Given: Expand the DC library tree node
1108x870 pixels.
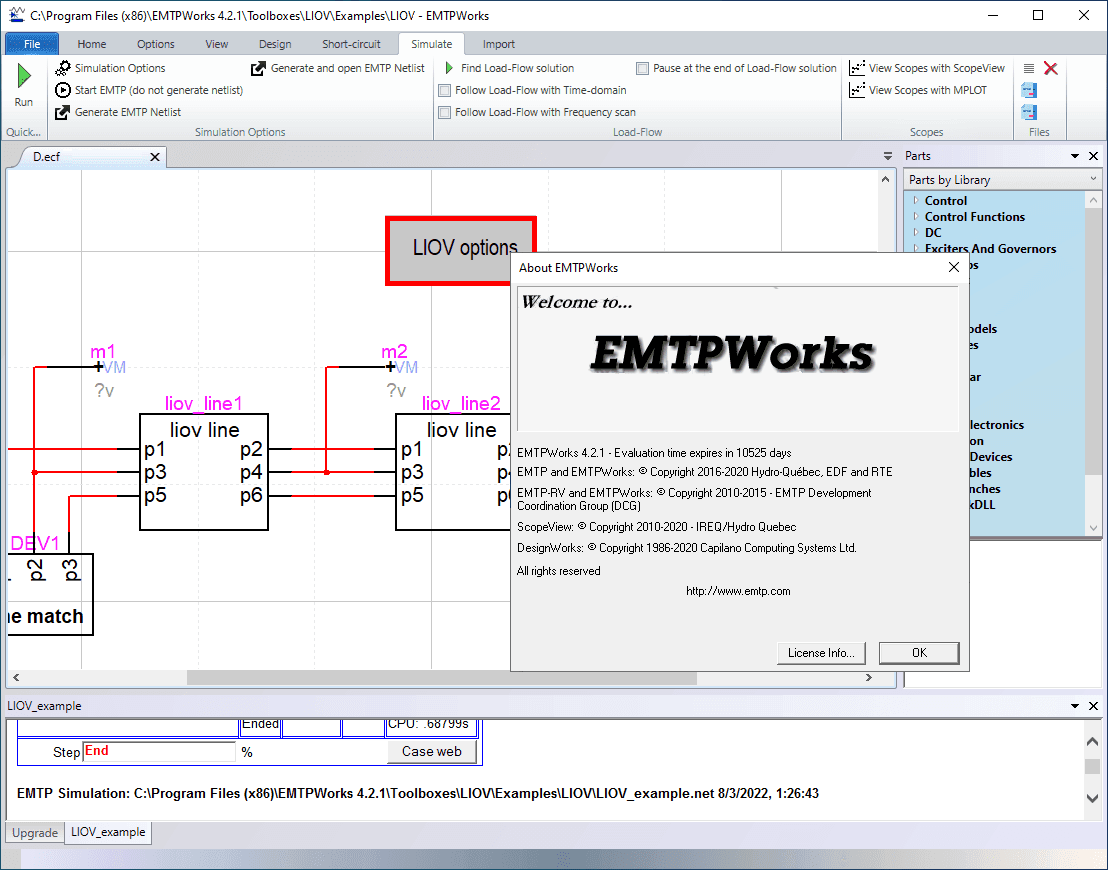Looking at the screenshot, I should tap(916, 232).
